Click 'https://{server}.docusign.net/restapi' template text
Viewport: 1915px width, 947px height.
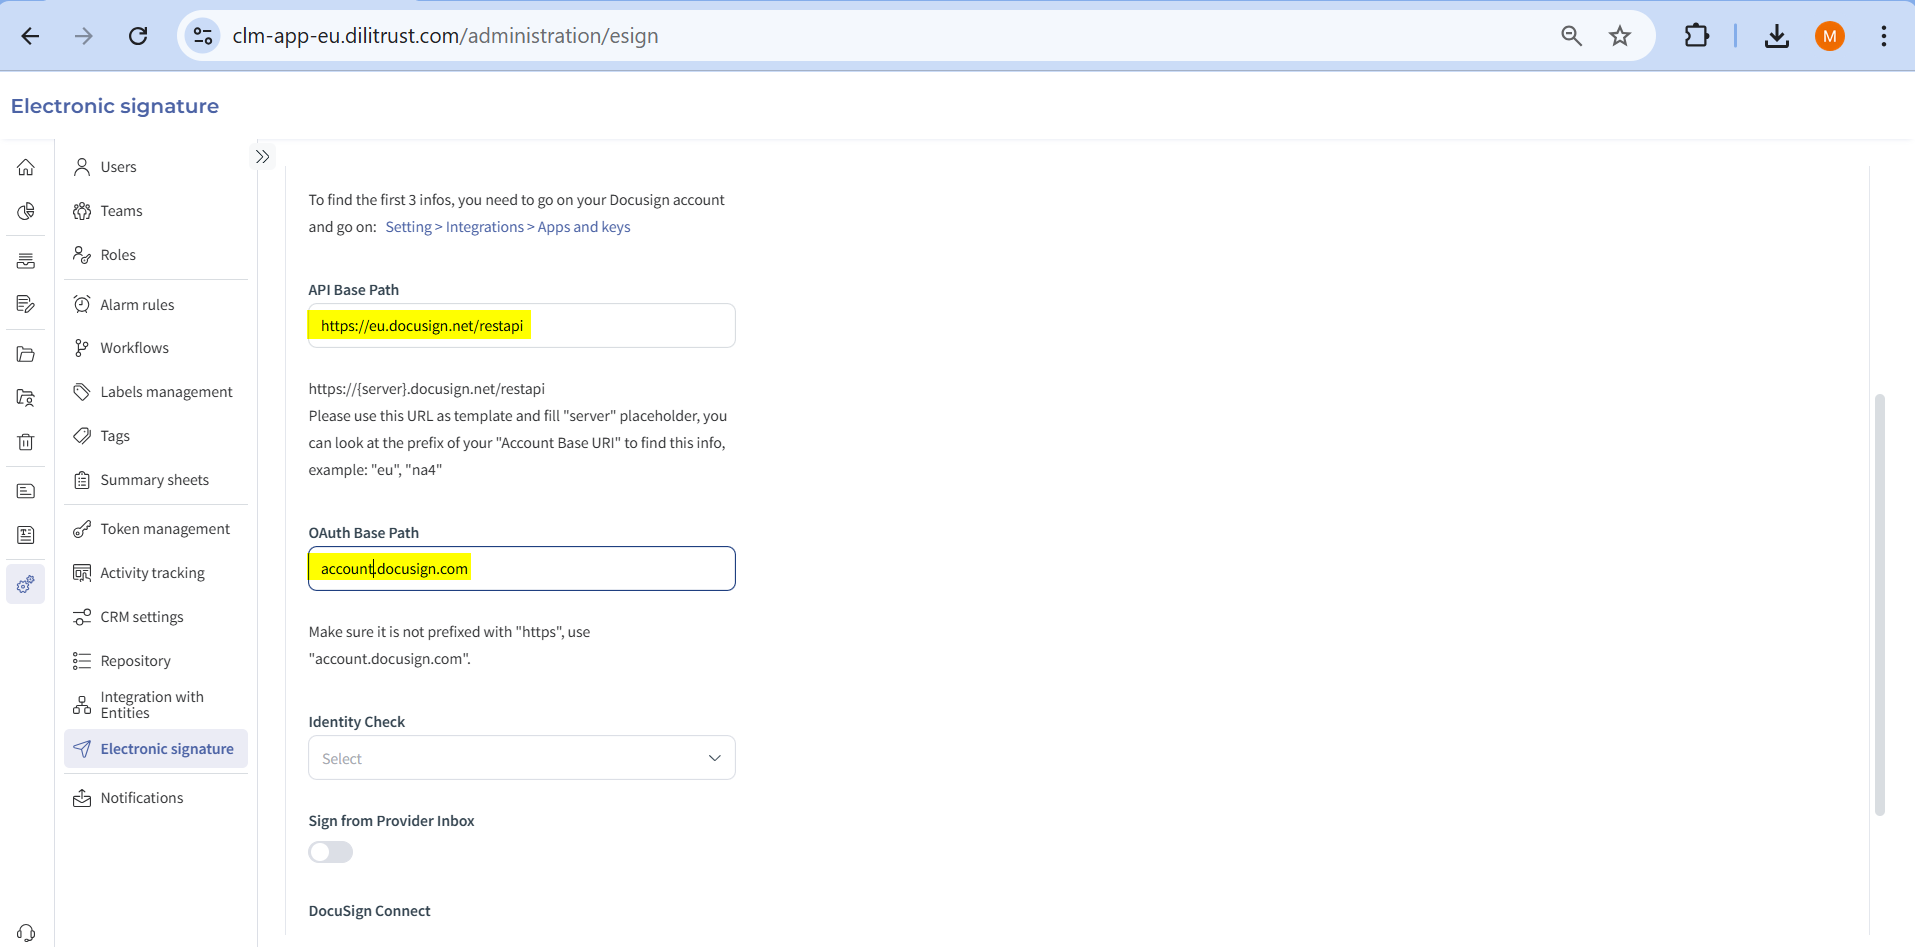[427, 389]
